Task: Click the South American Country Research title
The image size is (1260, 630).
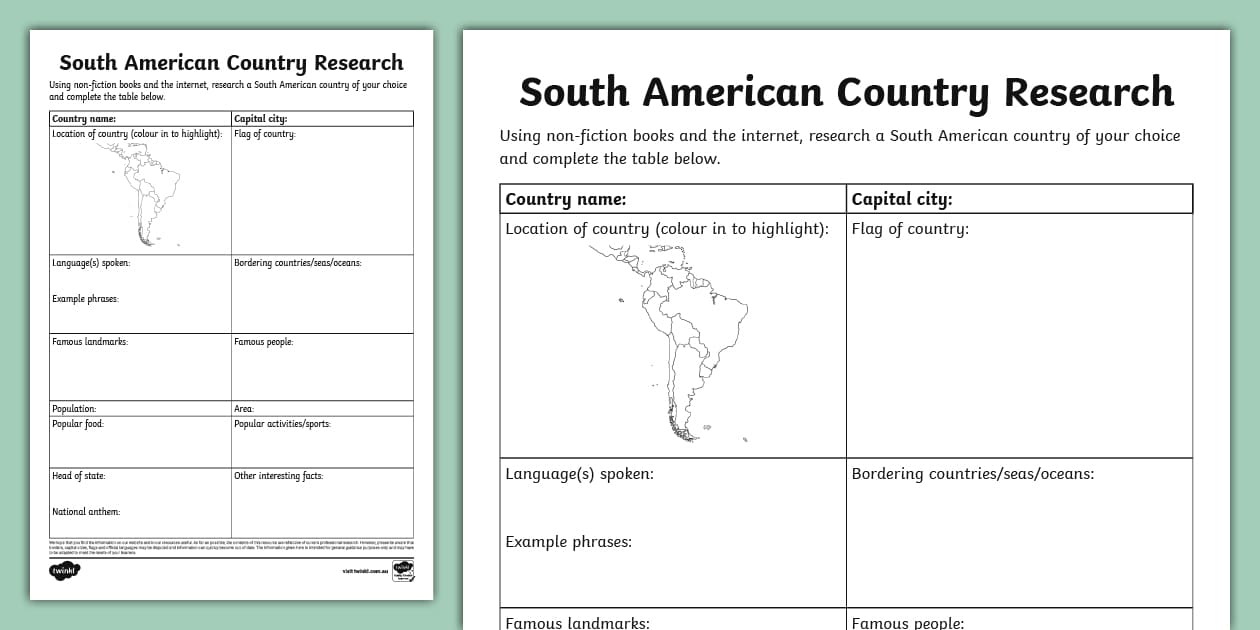Action: point(845,91)
